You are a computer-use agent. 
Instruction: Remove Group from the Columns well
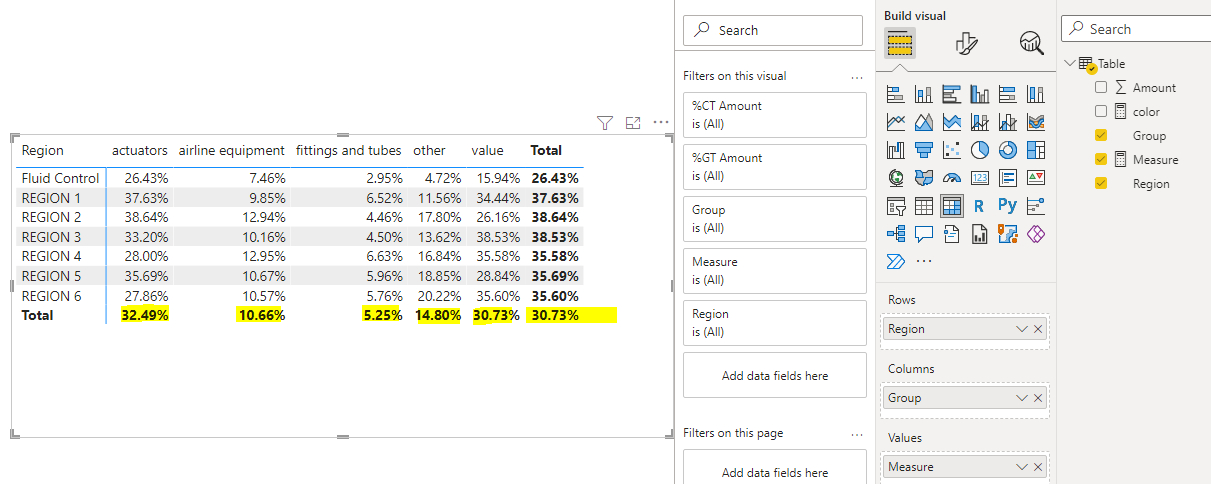click(1038, 398)
